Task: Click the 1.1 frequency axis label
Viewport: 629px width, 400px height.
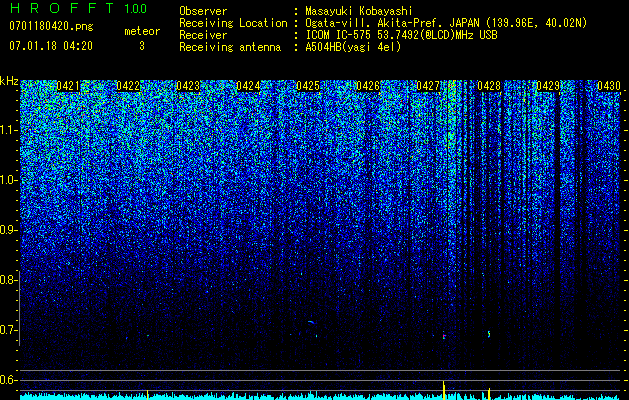Action: coord(9,130)
